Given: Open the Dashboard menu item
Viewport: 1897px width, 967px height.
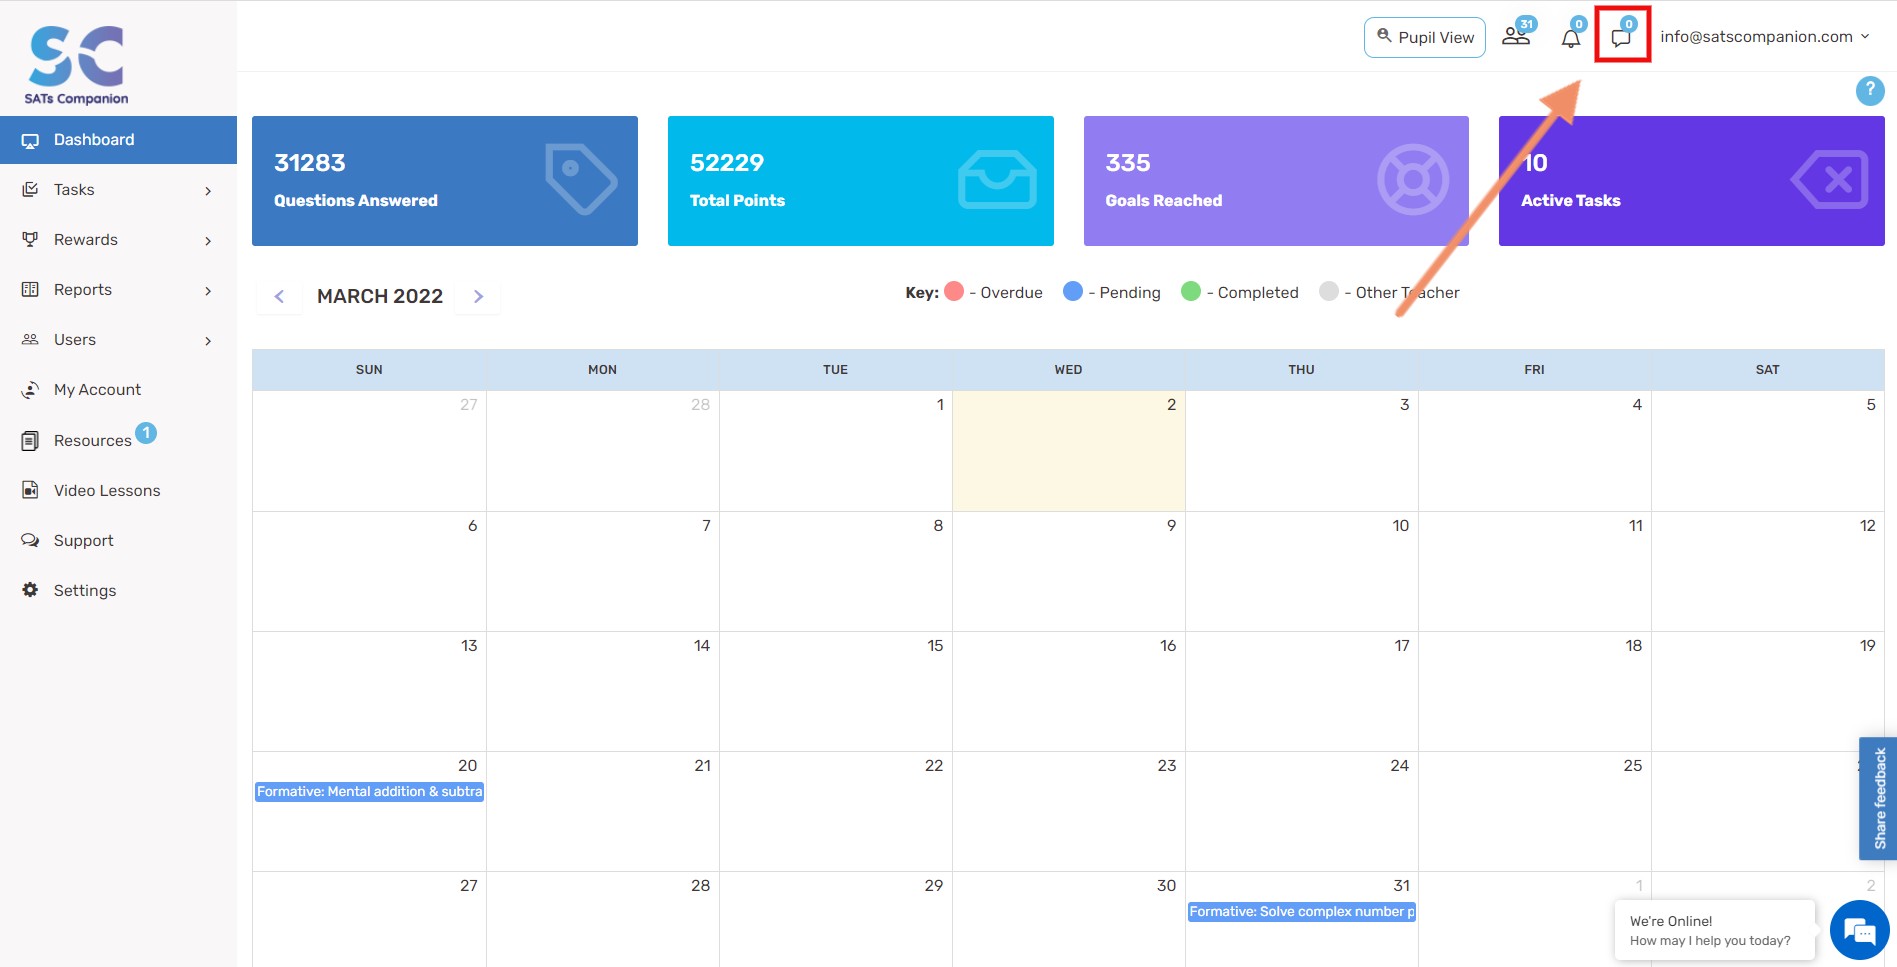Looking at the screenshot, I should click(118, 140).
